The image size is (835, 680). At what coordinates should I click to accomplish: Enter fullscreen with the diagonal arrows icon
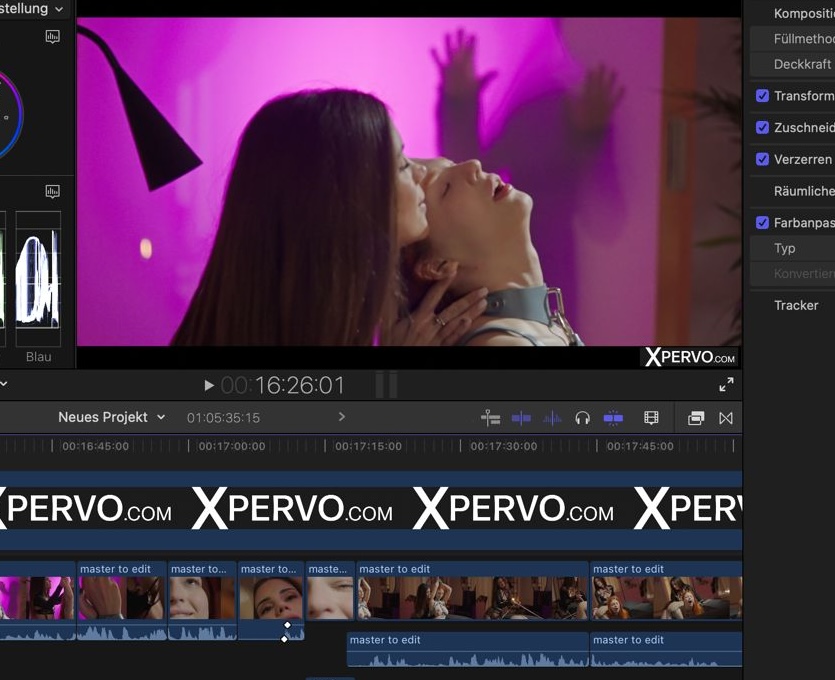(x=726, y=384)
